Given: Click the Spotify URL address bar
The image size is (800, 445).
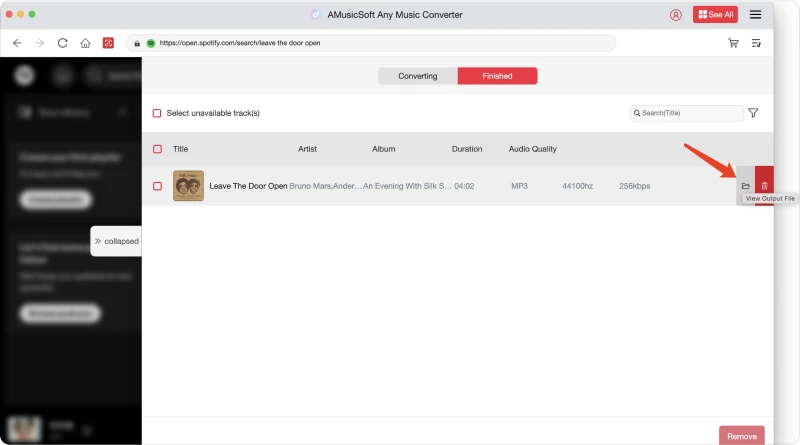Looking at the screenshot, I should 371,43.
